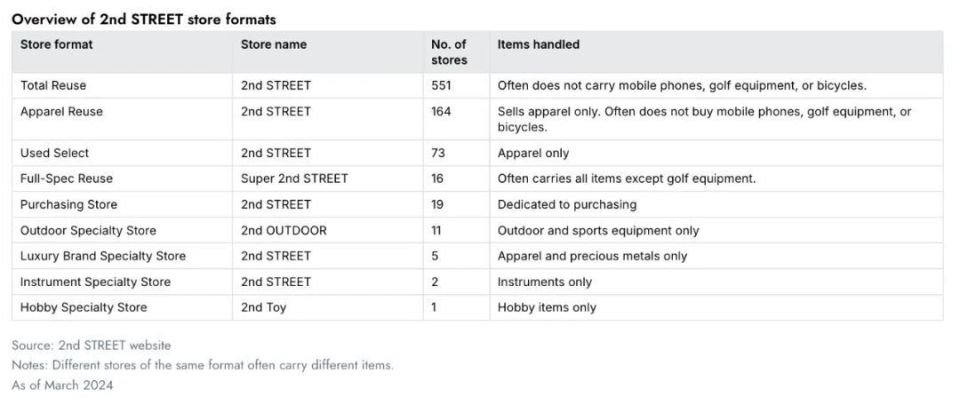
Task: Click the 'Store format' column header
Action: click(56, 45)
